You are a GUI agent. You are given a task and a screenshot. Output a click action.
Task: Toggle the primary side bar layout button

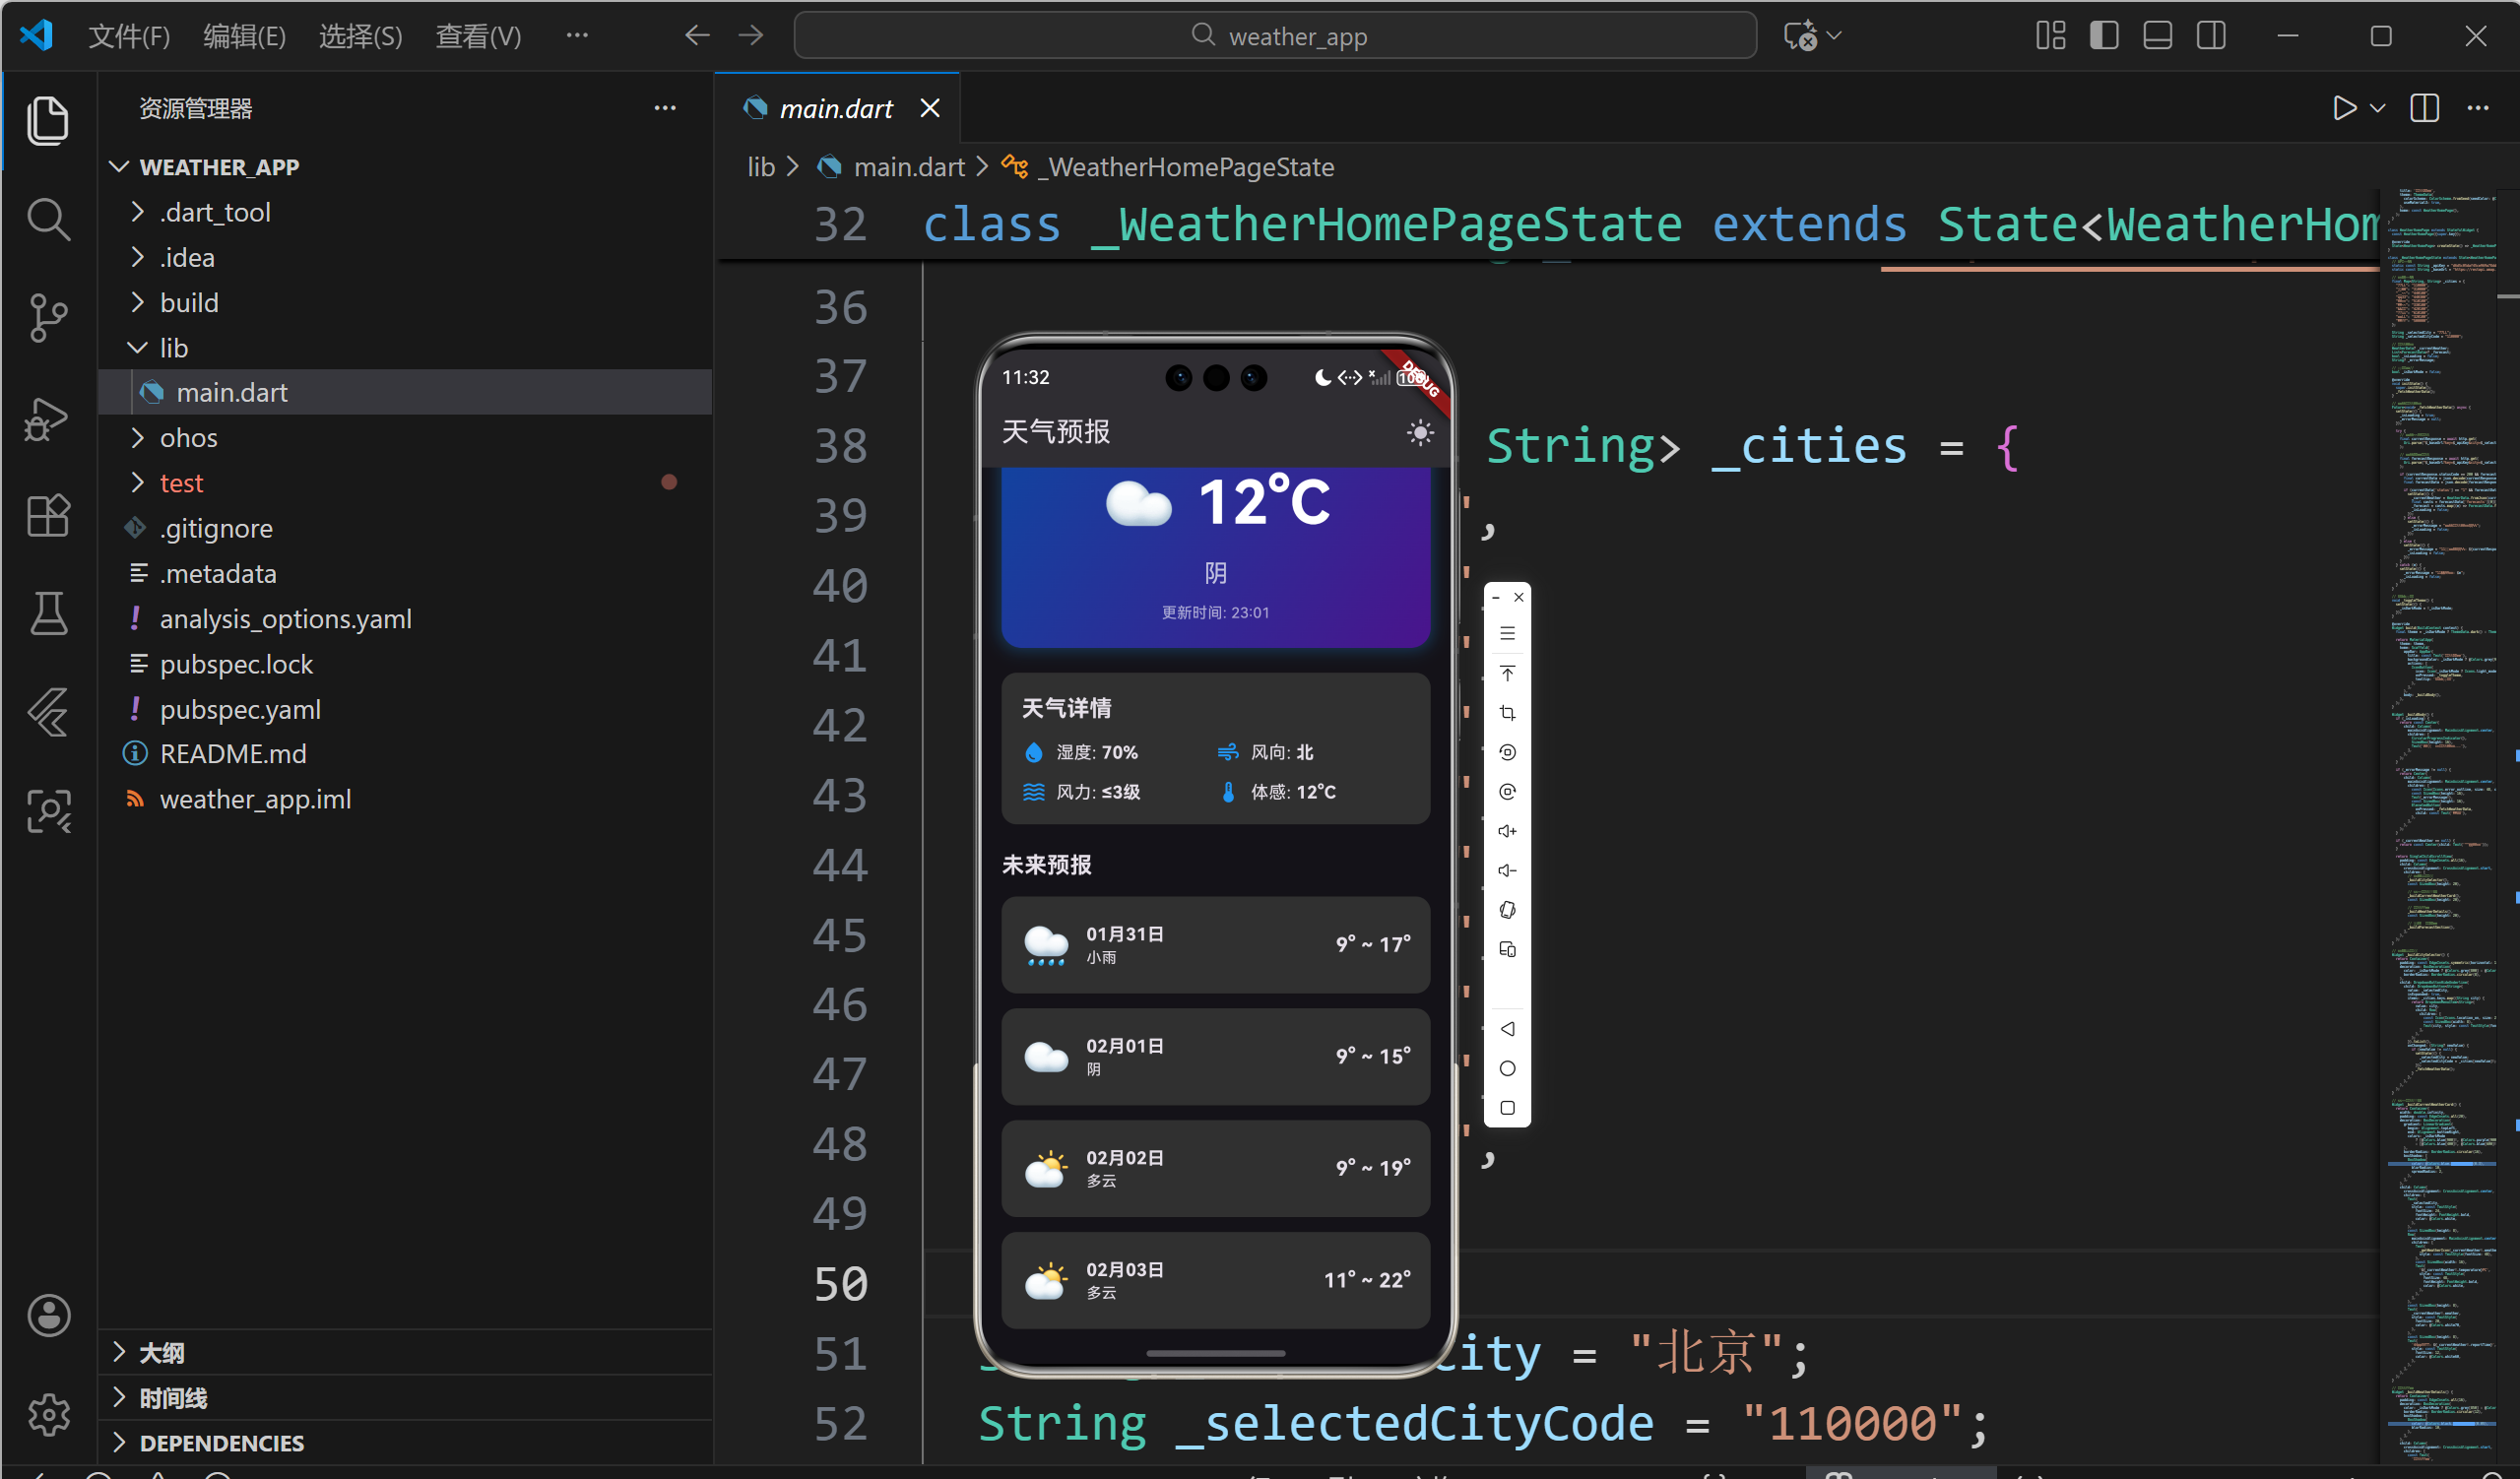[x=2104, y=36]
